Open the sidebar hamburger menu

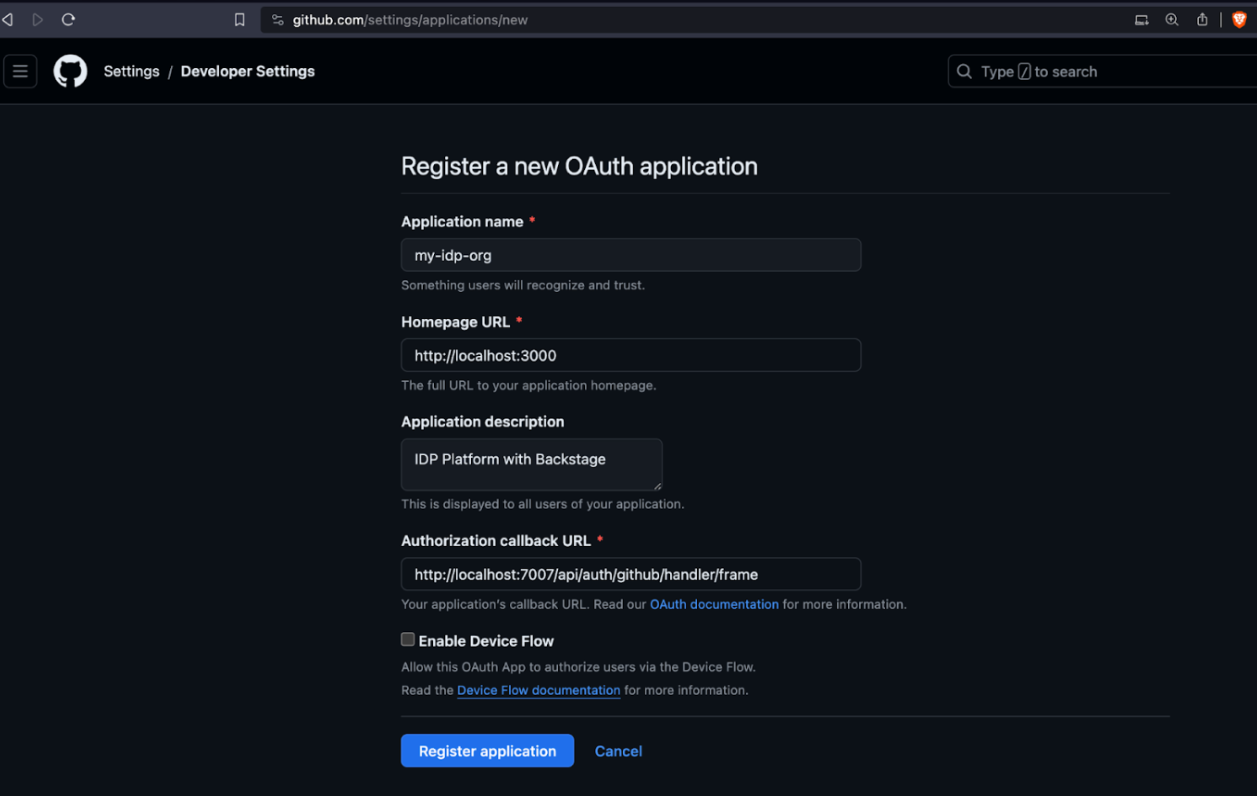pyautogui.click(x=20, y=71)
